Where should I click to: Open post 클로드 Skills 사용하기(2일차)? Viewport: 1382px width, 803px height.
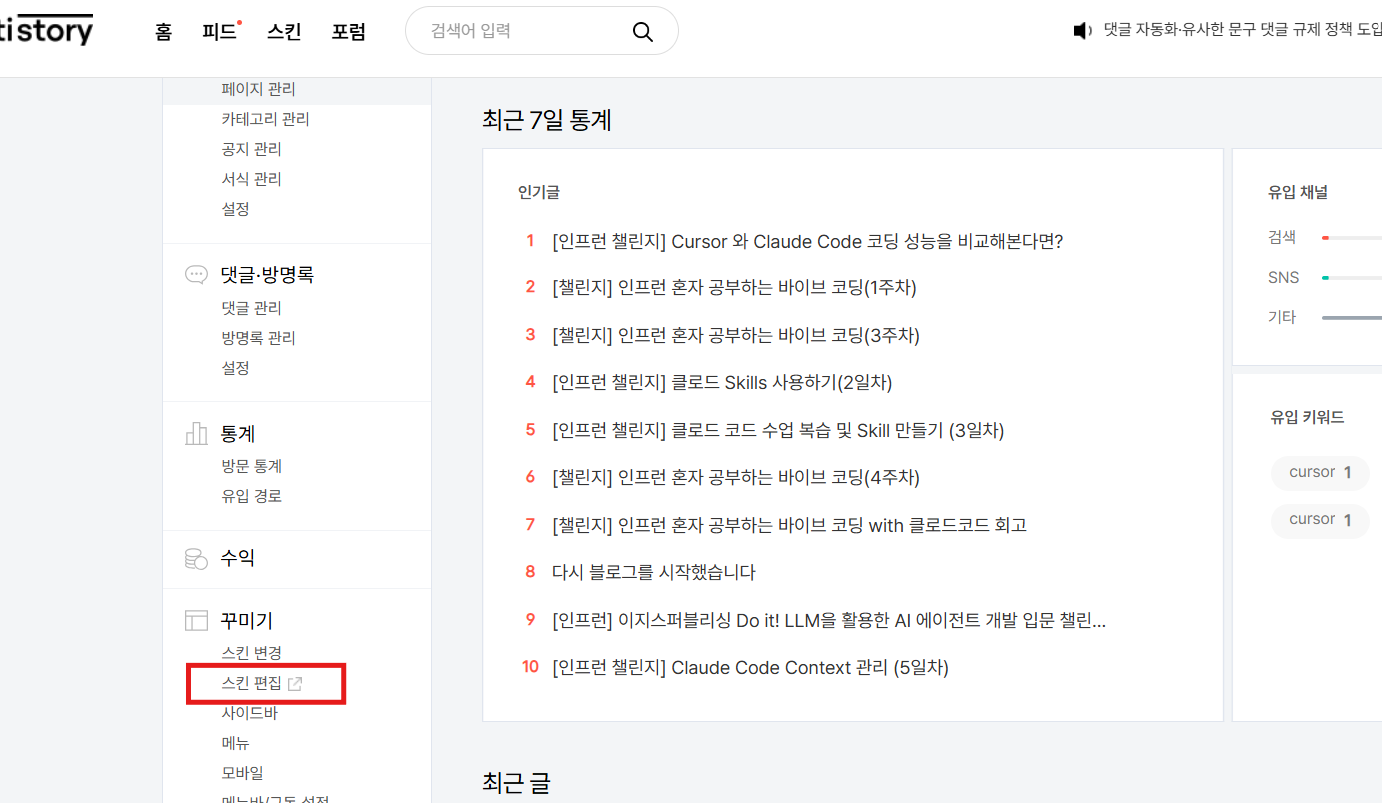(x=722, y=382)
